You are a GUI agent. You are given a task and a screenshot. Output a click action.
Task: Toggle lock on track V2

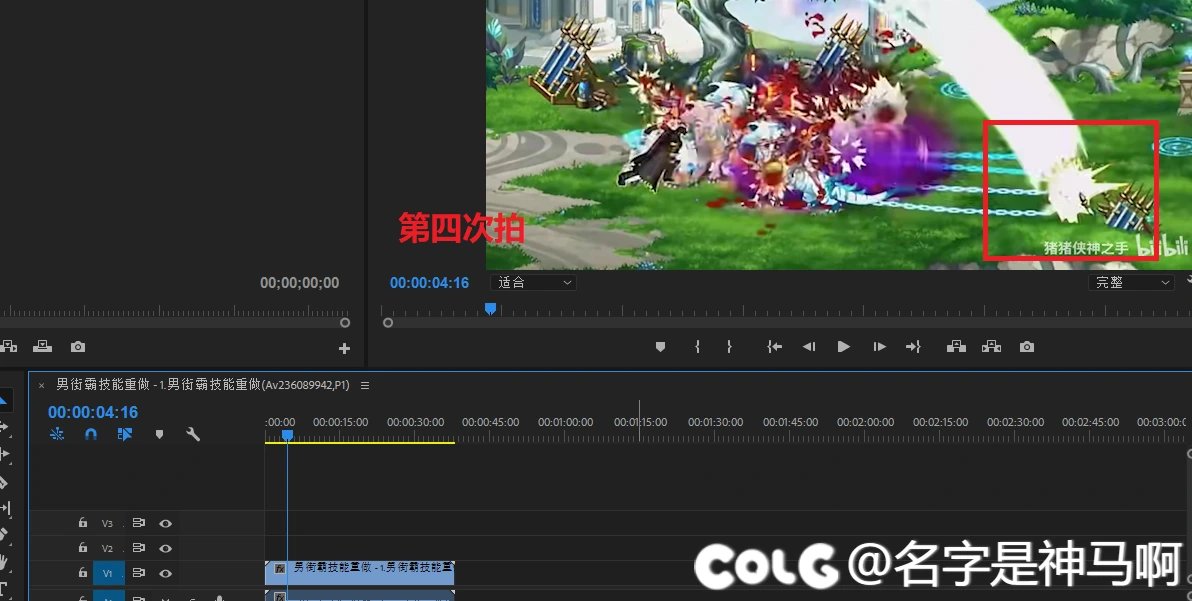83,548
